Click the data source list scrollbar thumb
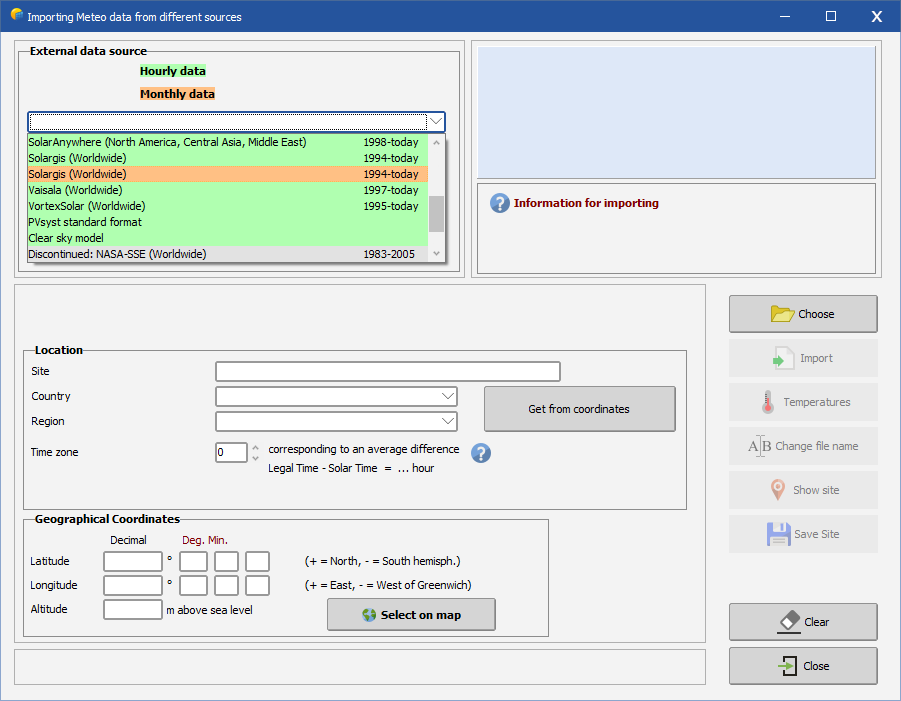901x701 pixels. [437, 214]
